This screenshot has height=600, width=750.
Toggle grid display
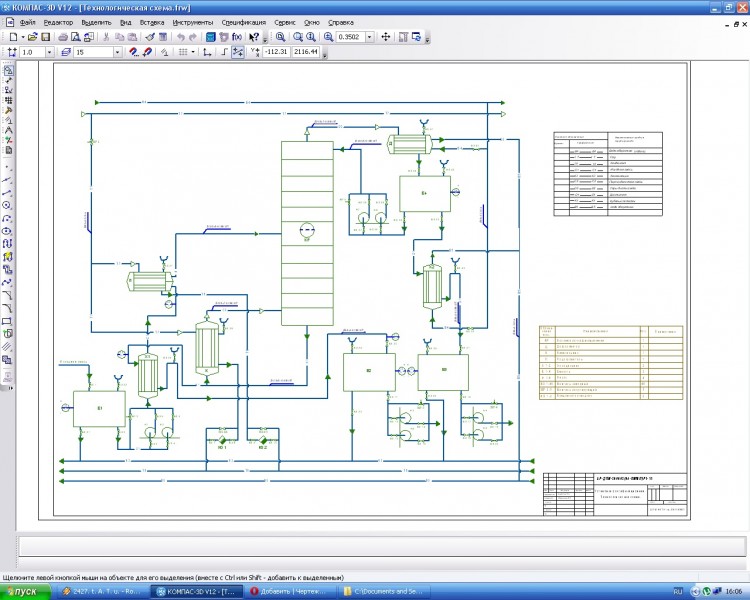pos(183,52)
